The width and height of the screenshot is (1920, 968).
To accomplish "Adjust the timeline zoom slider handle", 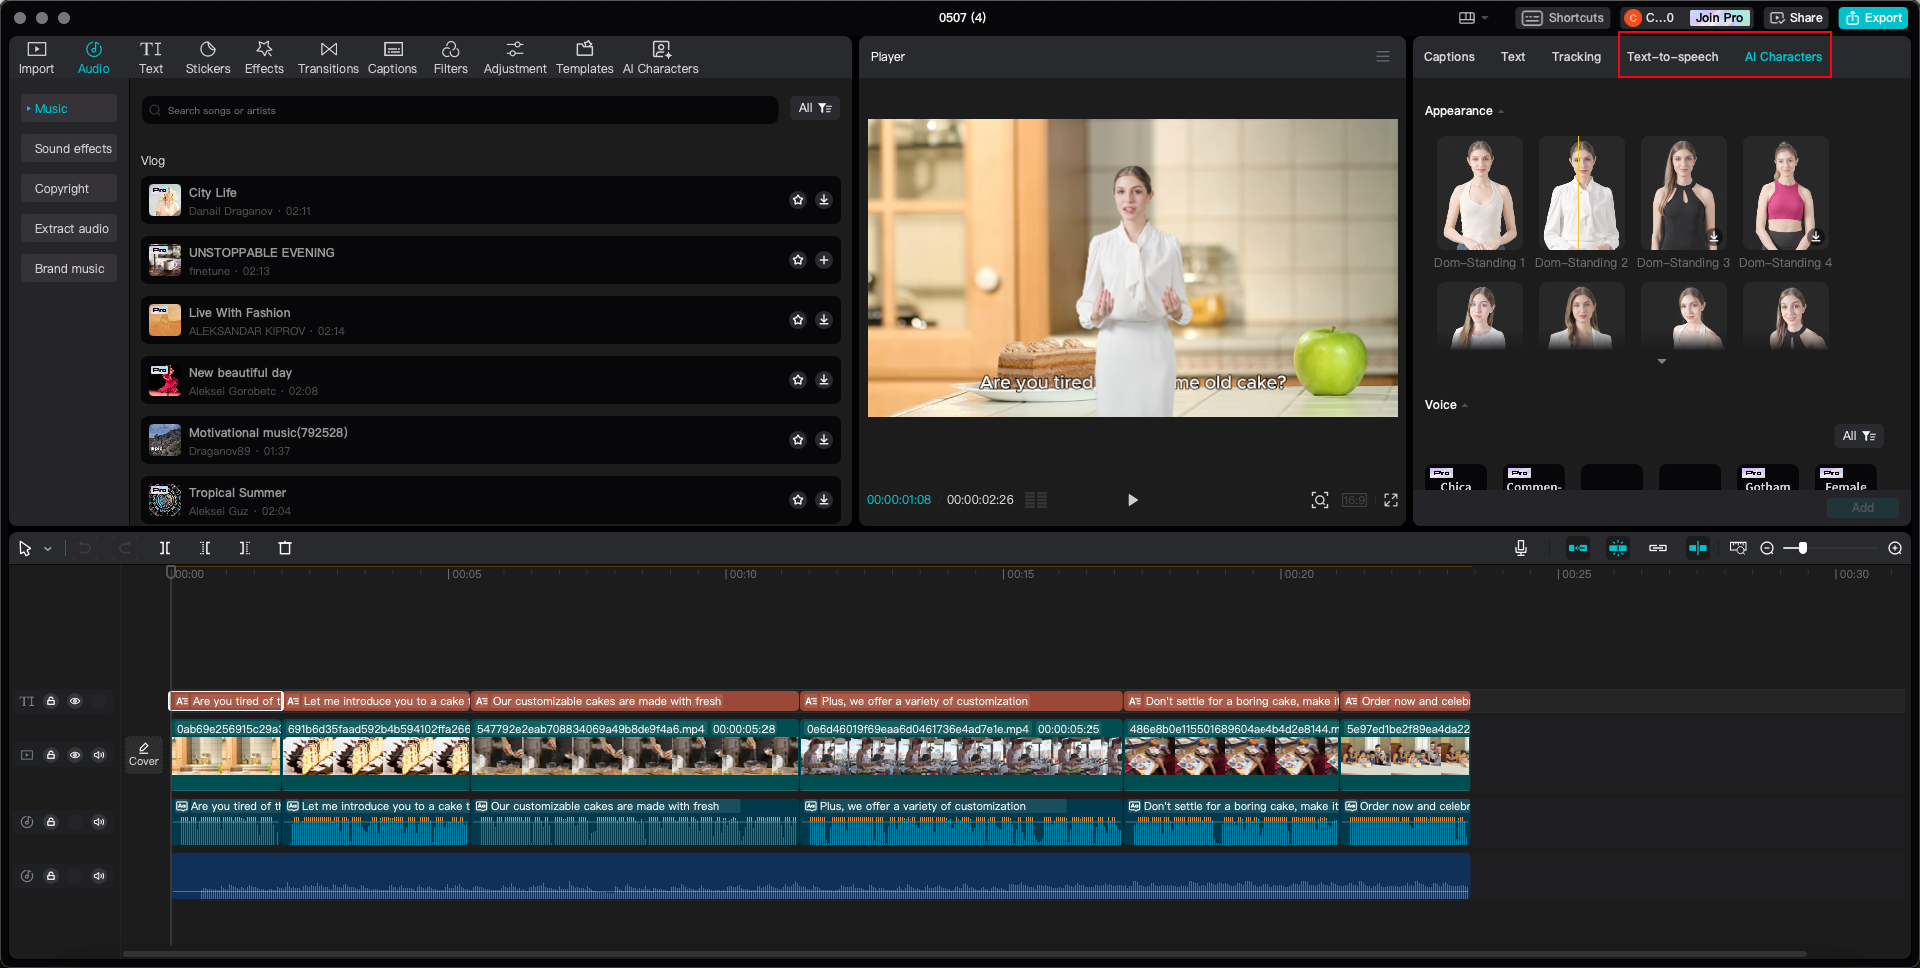I will (1802, 548).
